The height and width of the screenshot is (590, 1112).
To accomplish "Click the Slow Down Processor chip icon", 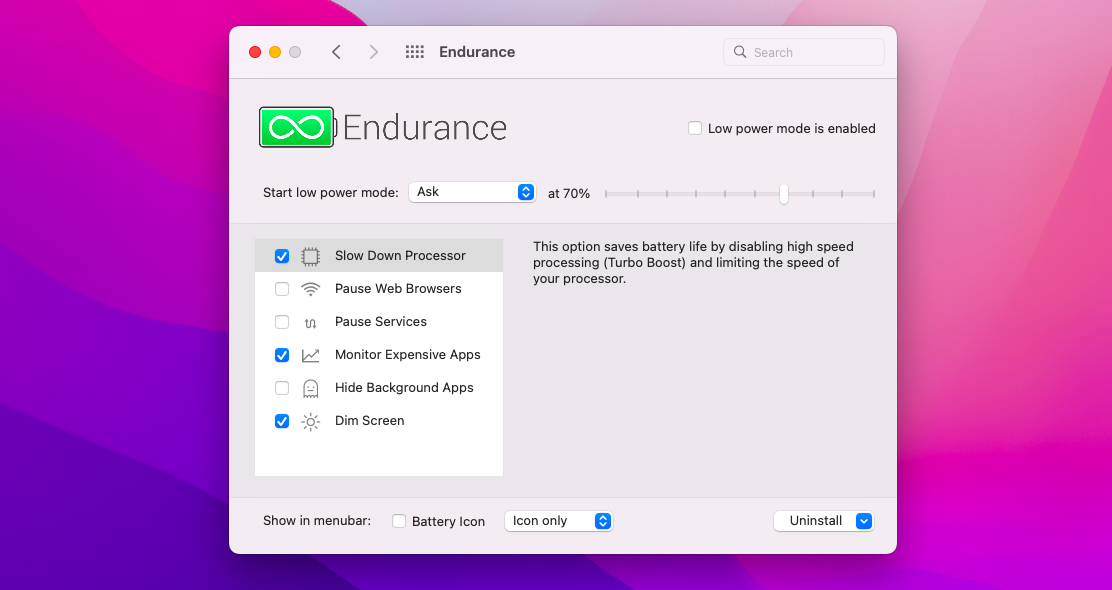I will (310, 255).
